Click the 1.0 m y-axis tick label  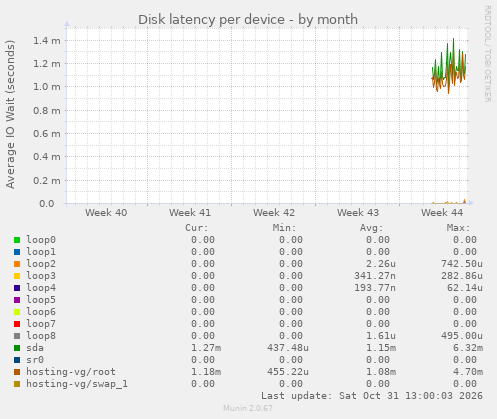(47, 87)
